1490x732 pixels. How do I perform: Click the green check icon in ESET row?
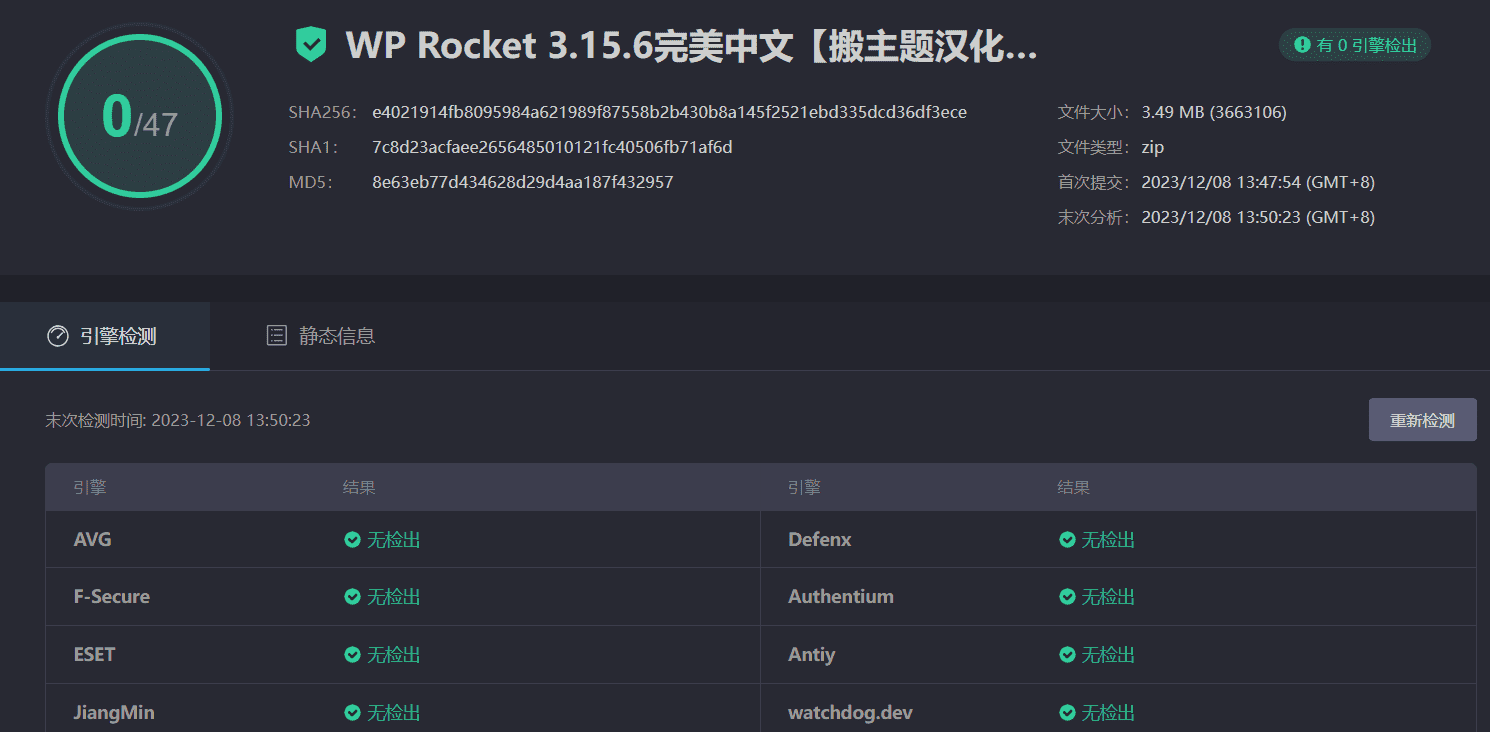pos(352,655)
